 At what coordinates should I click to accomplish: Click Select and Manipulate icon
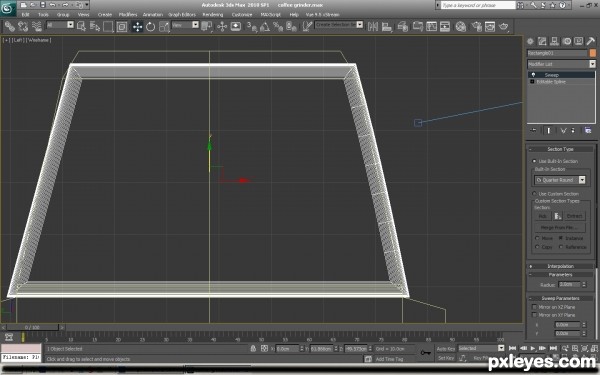tap(222, 26)
